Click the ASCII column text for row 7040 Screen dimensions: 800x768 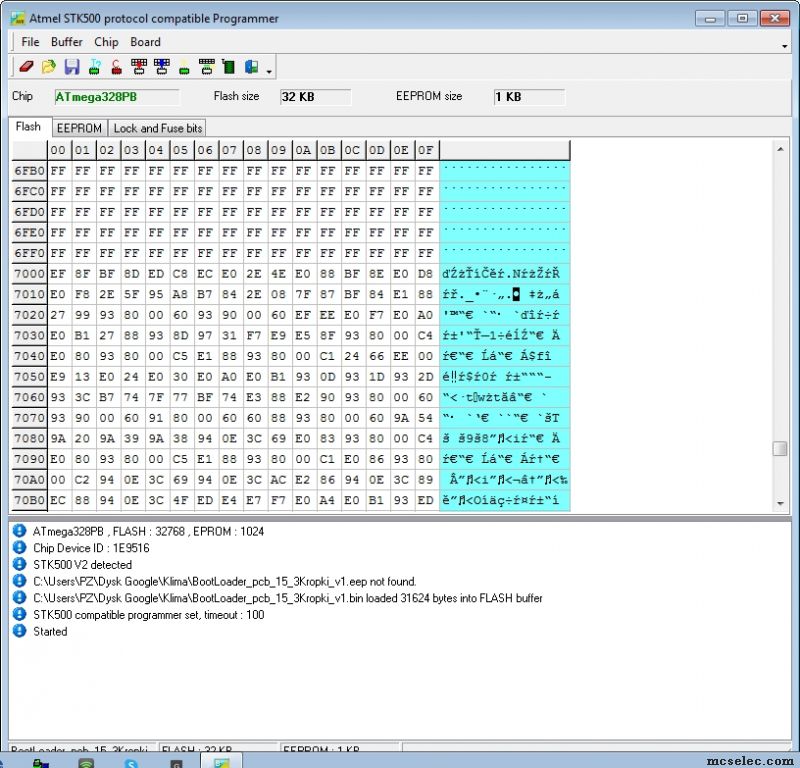tap(505, 356)
